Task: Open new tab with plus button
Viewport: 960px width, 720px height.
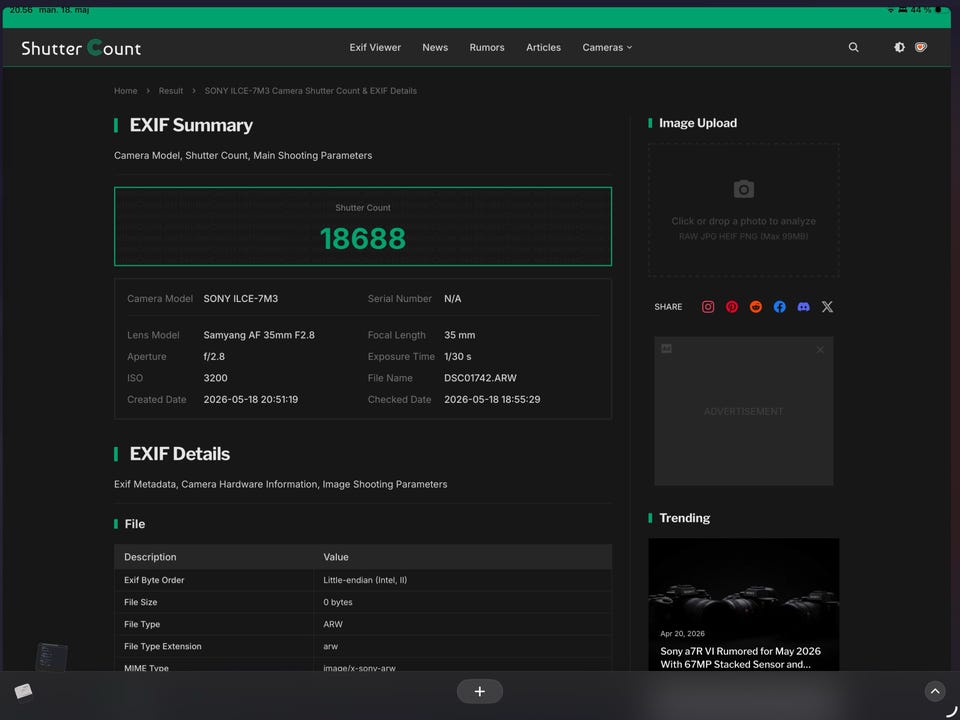Action: point(479,691)
